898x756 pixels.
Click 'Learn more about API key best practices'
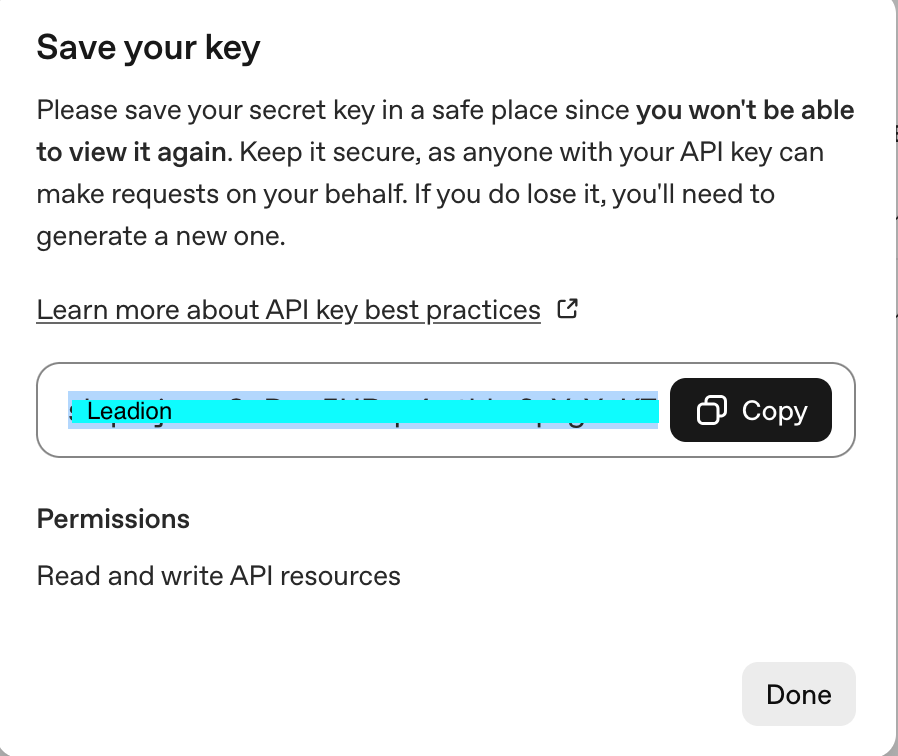pyautogui.click(x=287, y=309)
